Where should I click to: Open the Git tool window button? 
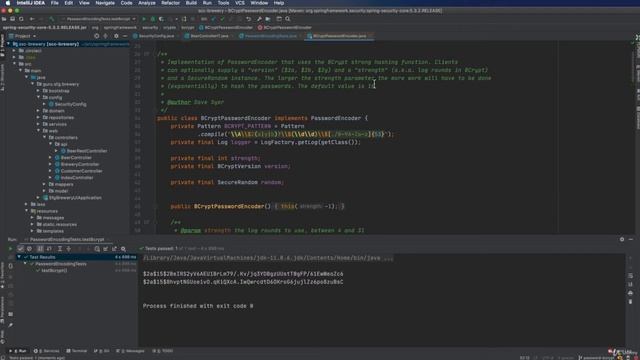pyautogui.click(x=102, y=351)
